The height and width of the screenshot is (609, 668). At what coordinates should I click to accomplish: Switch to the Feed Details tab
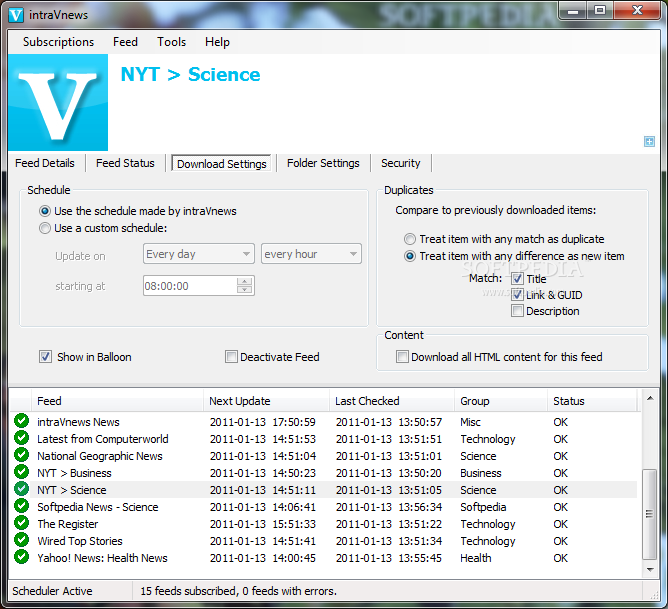(45, 163)
